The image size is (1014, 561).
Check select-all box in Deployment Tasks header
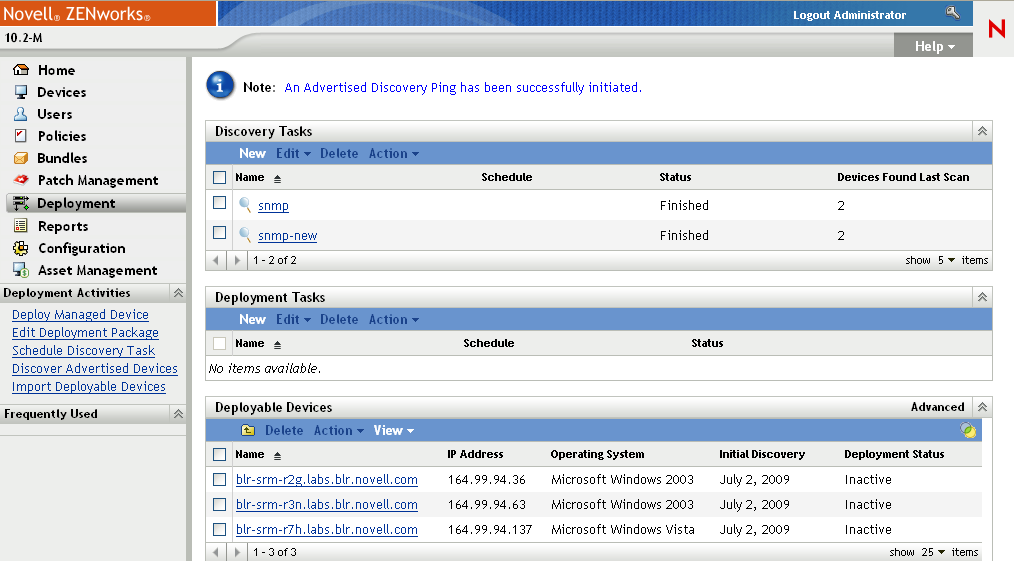[220, 343]
